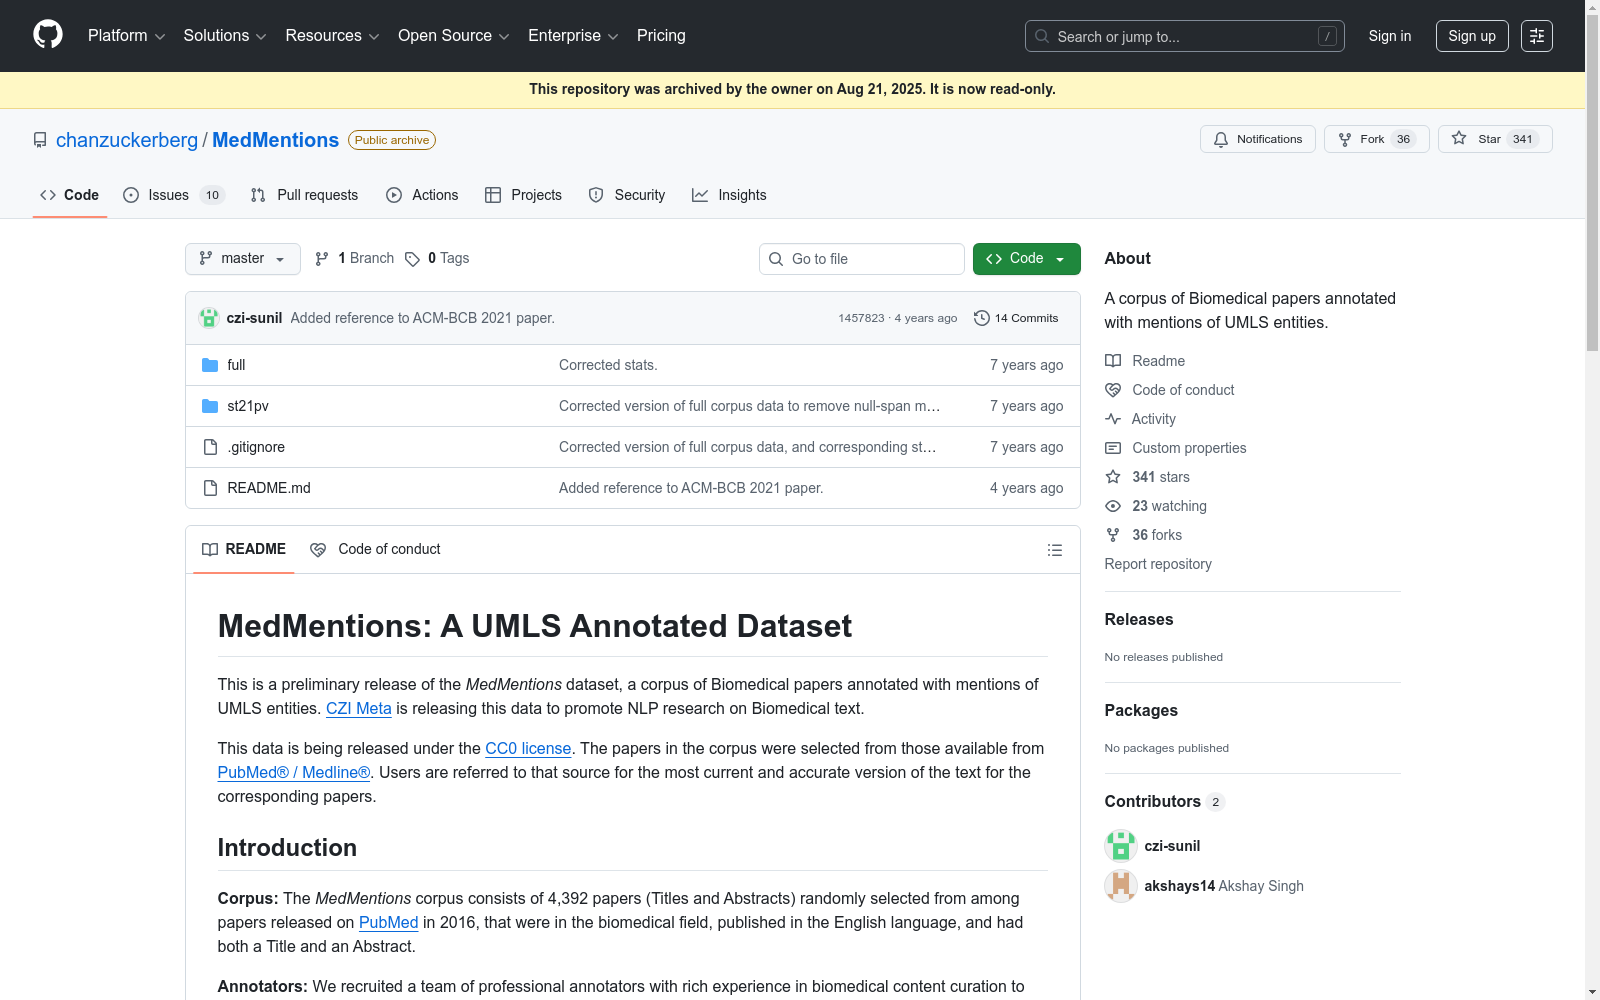
Task: Switch to the Issues tab
Action: point(174,195)
